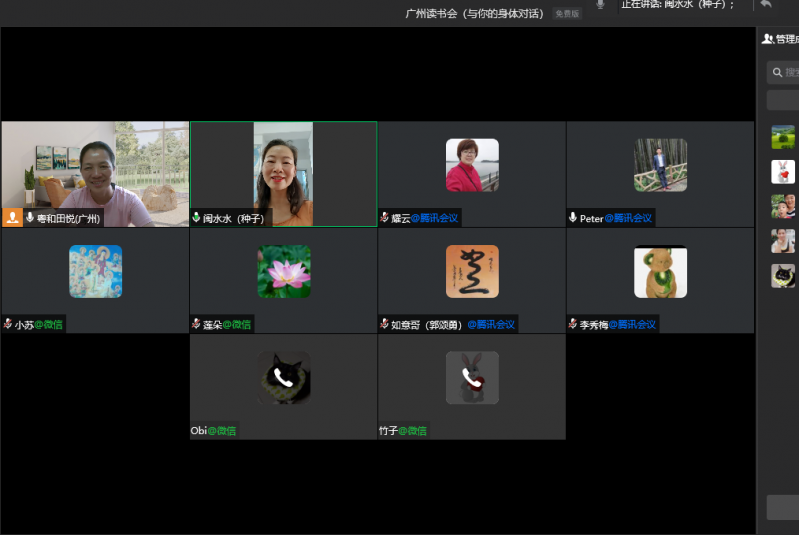The height and width of the screenshot is (535, 799).
Task: Click the microphone icon in the top bar
Action: [x=600, y=5]
